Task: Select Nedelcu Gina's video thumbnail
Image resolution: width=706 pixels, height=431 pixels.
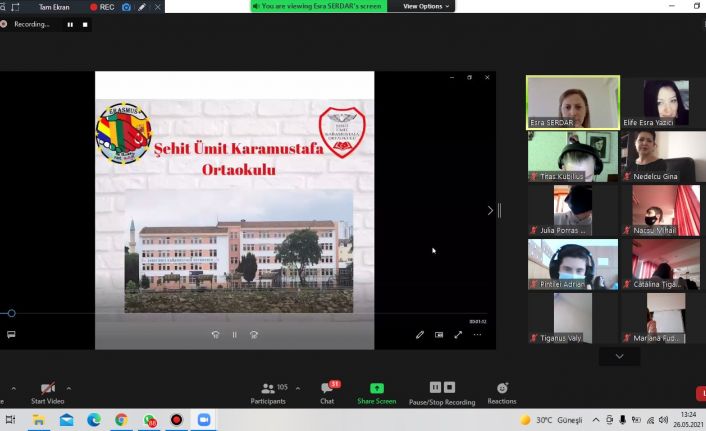Action: point(666,156)
